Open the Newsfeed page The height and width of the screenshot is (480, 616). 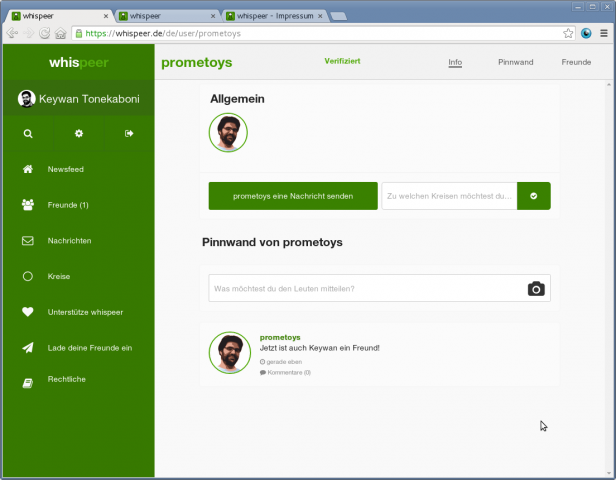pos(66,169)
